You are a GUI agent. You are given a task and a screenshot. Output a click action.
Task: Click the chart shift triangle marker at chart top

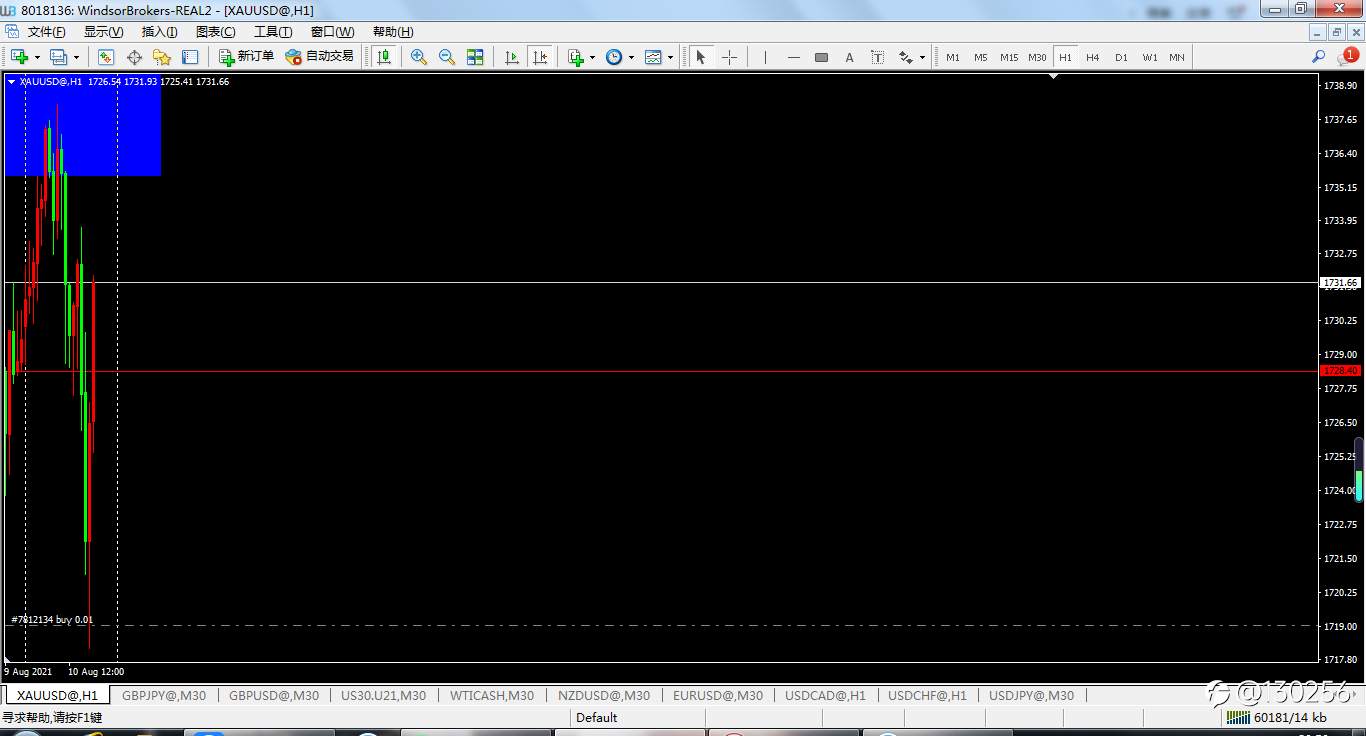pyautogui.click(x=1053, y=76)
